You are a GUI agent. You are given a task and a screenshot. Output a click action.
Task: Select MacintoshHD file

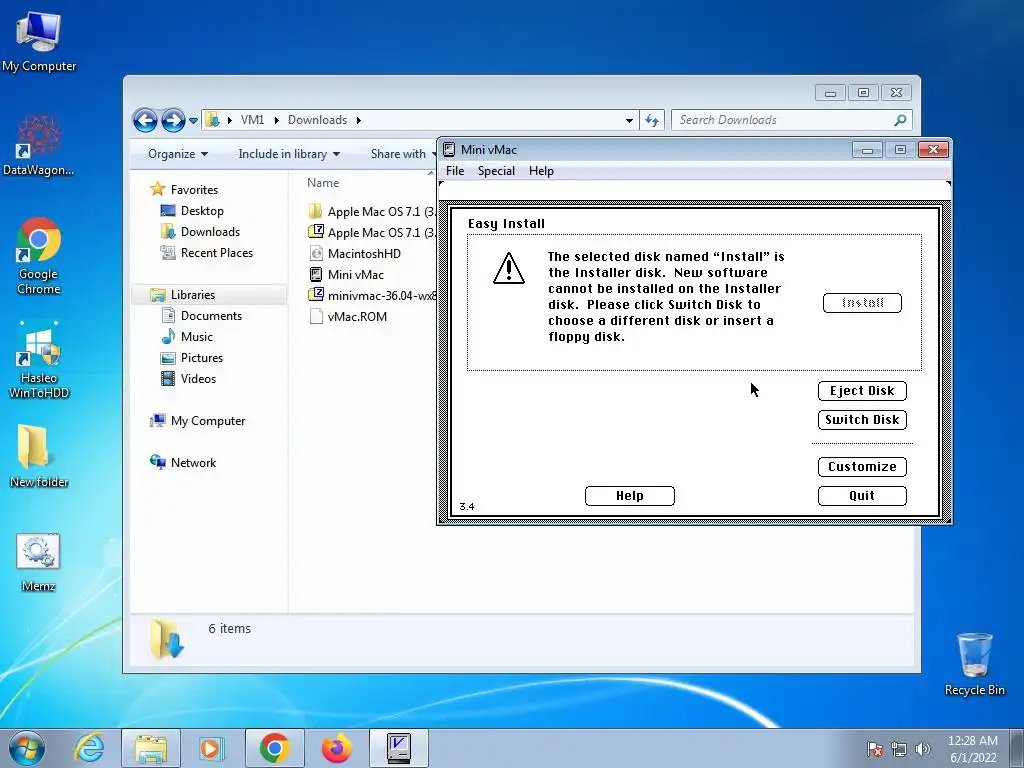click(355, 253)
